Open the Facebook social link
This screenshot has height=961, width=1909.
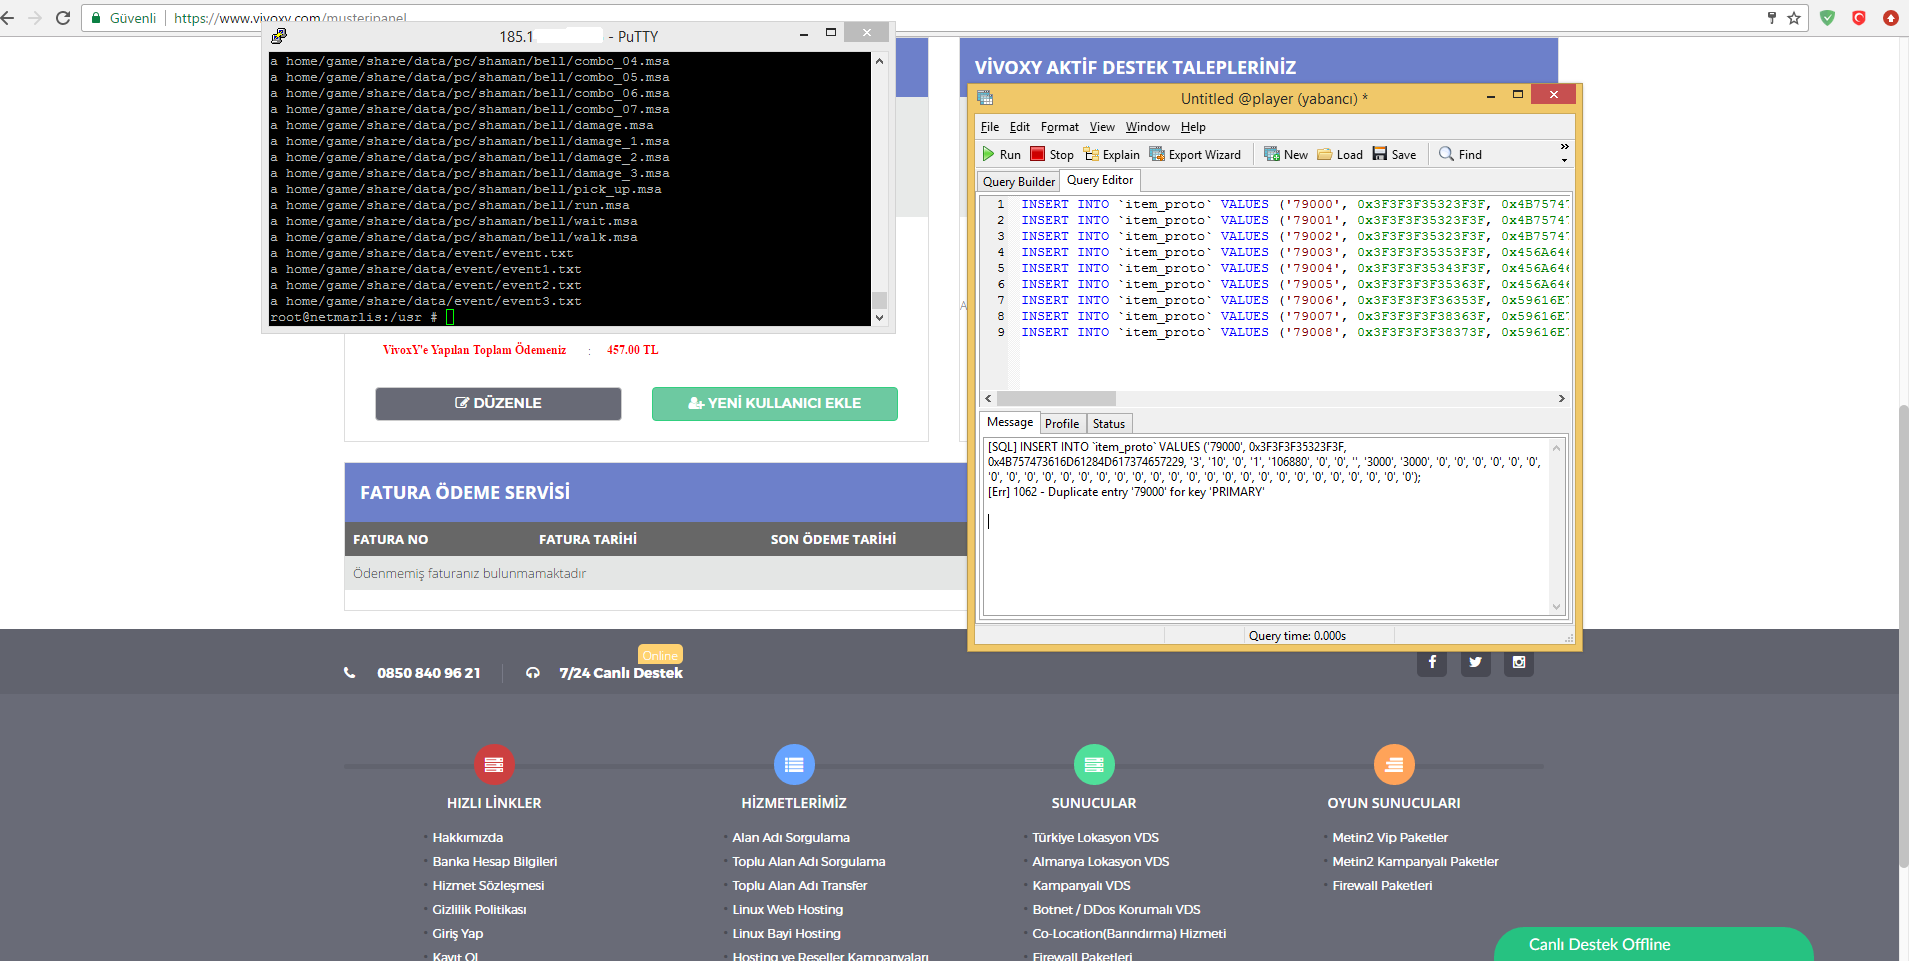(1432, 662)
